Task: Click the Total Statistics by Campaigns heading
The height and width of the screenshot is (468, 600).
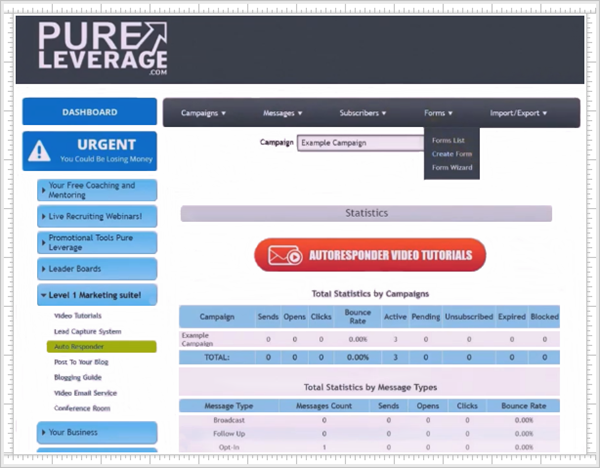Action: pos(370,294)
